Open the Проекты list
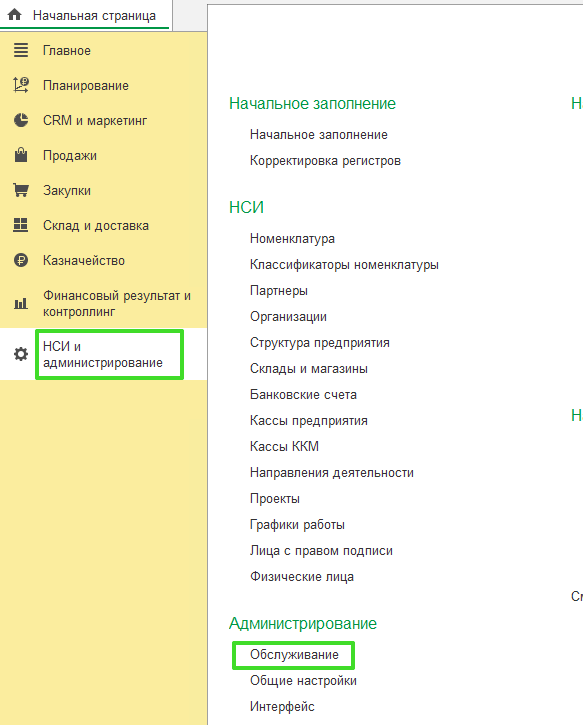The height and width of the screenshot is (725, 583). (275, 498)
